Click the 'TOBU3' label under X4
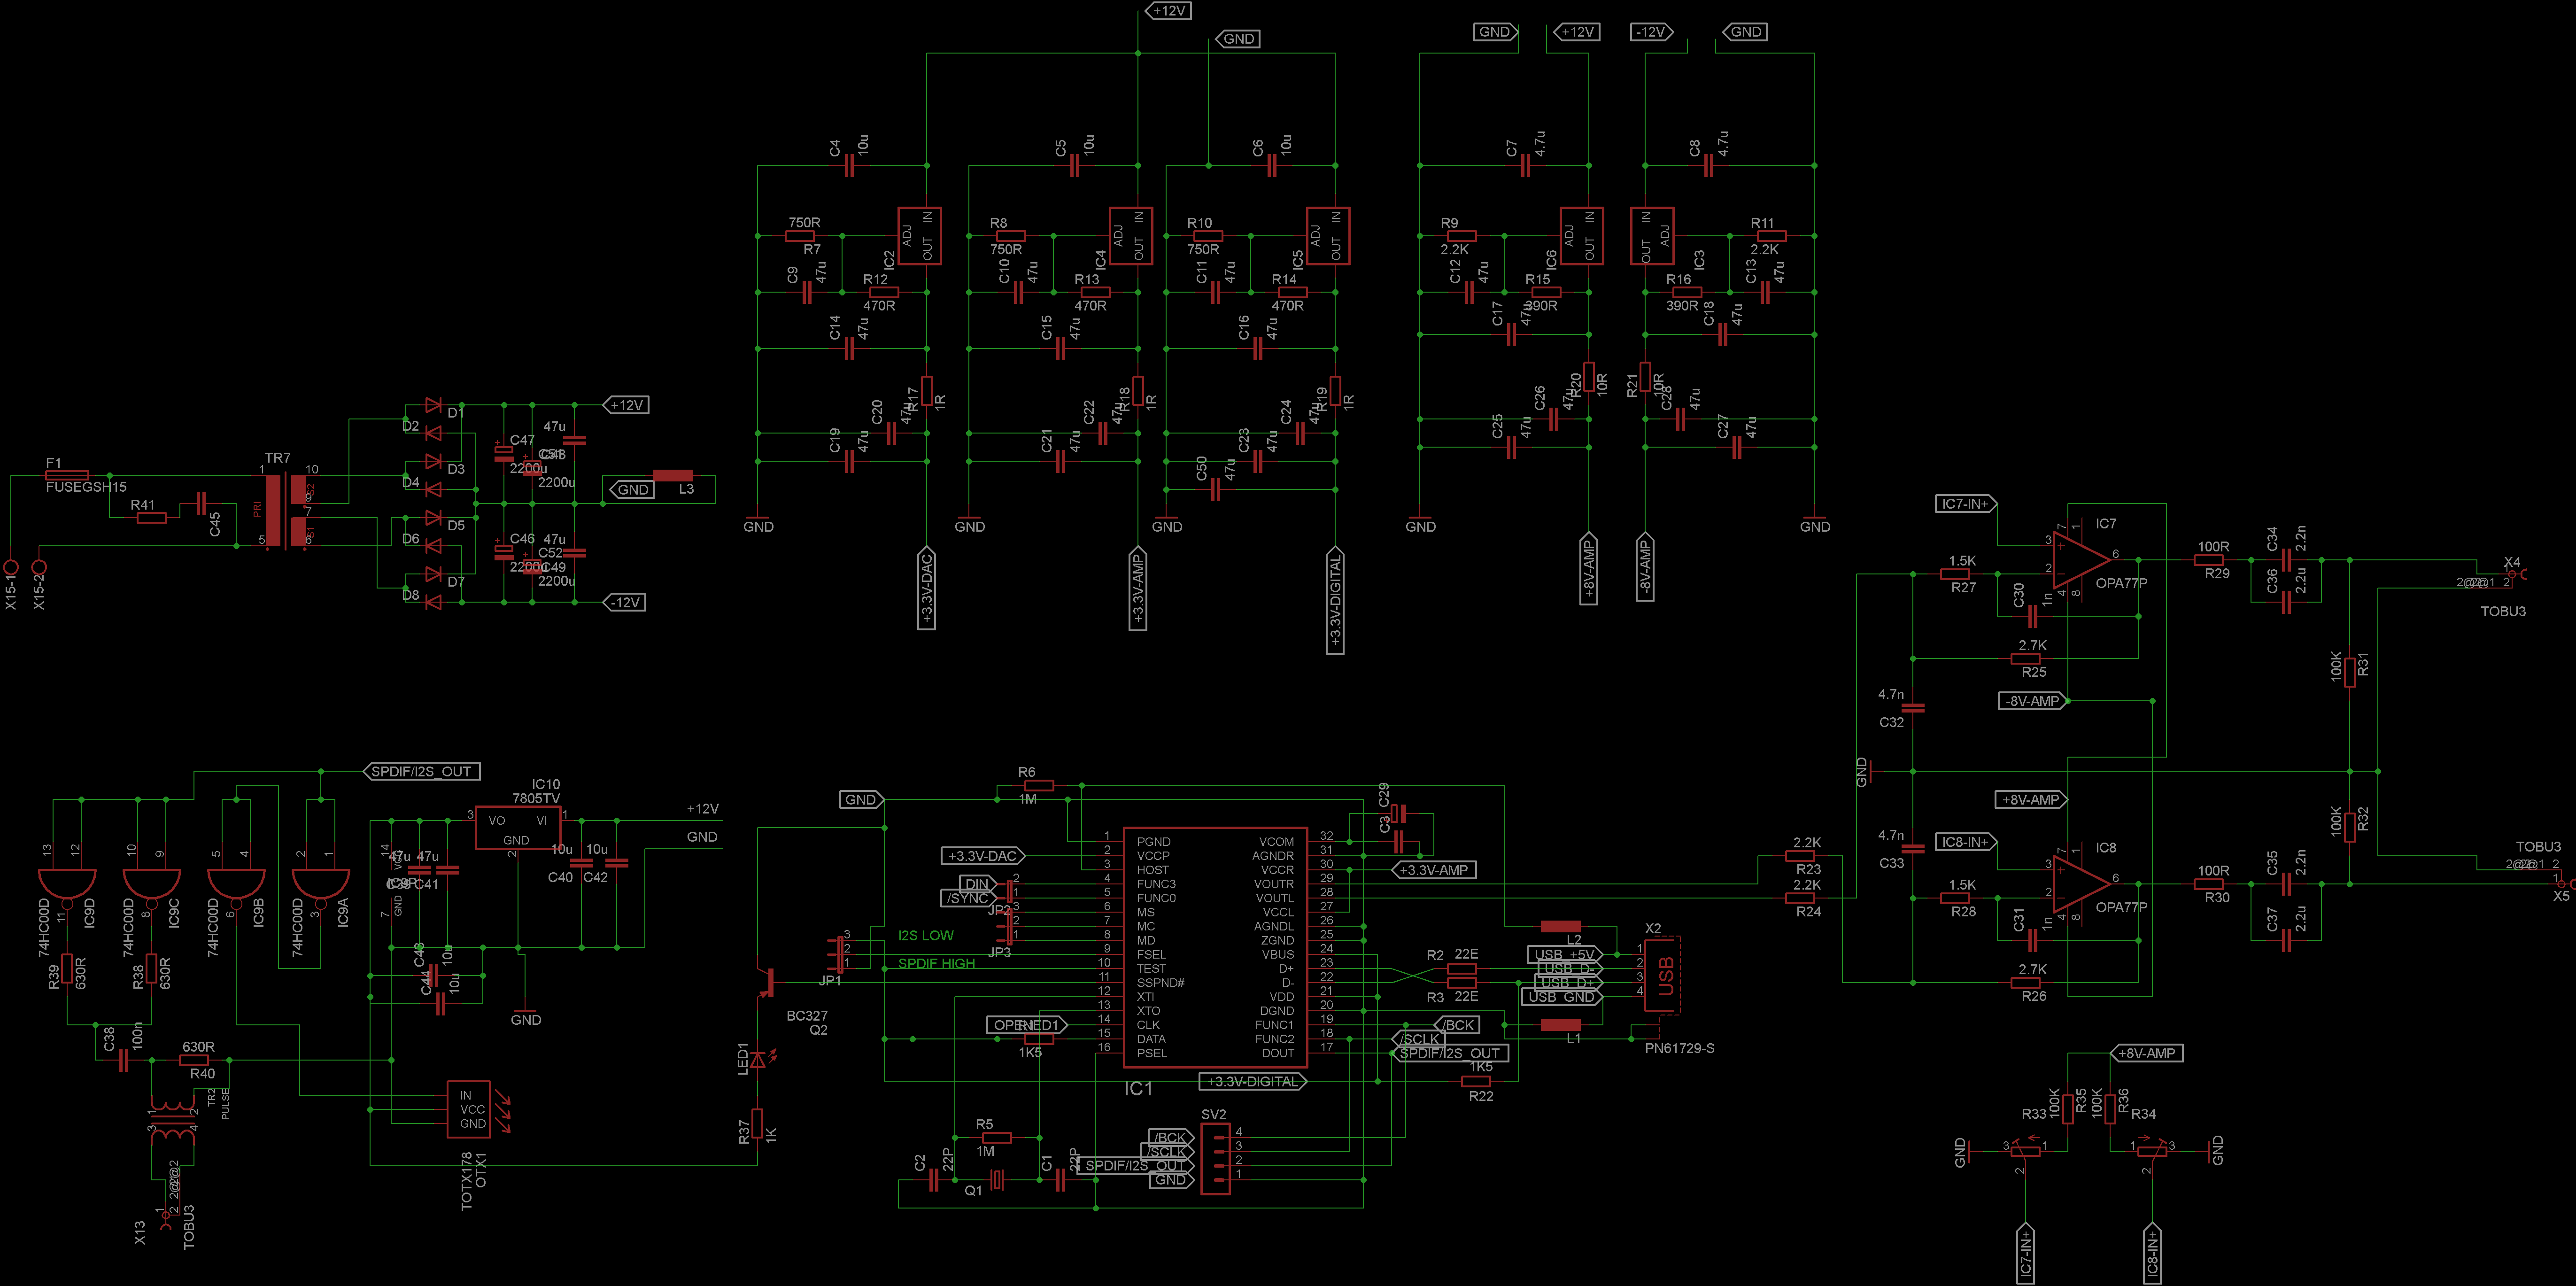 click(x=2503, y=611)
